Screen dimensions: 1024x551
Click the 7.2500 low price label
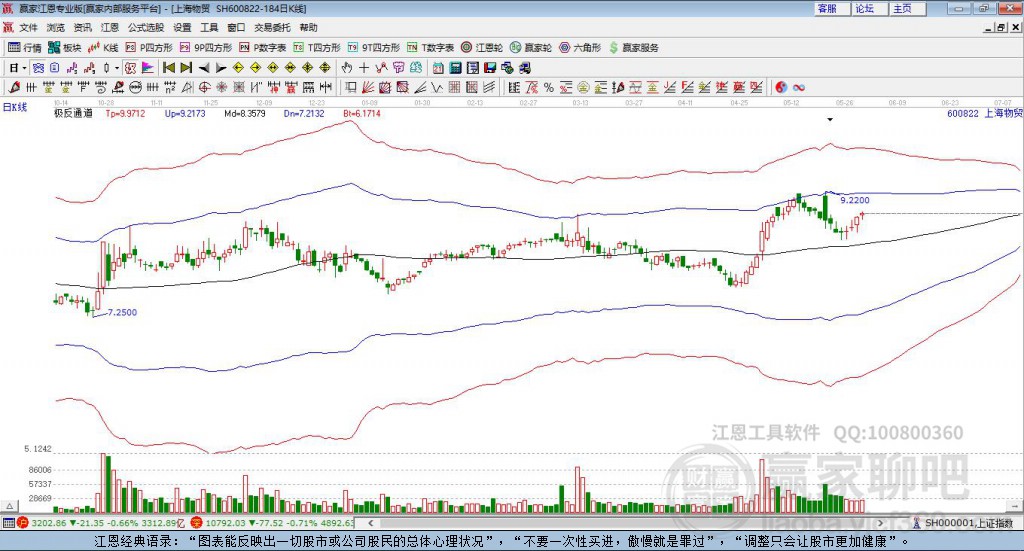click(x=122, y=313)
